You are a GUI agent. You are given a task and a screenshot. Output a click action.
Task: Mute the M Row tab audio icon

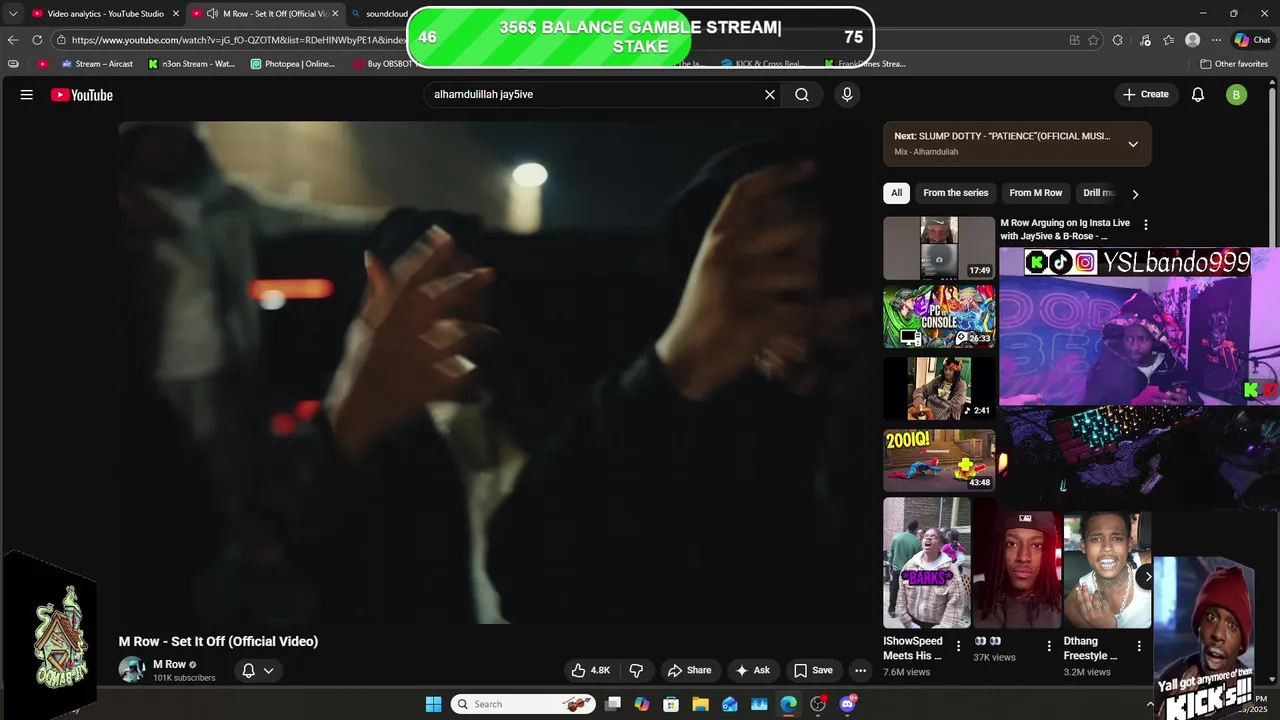pos(212,14)
